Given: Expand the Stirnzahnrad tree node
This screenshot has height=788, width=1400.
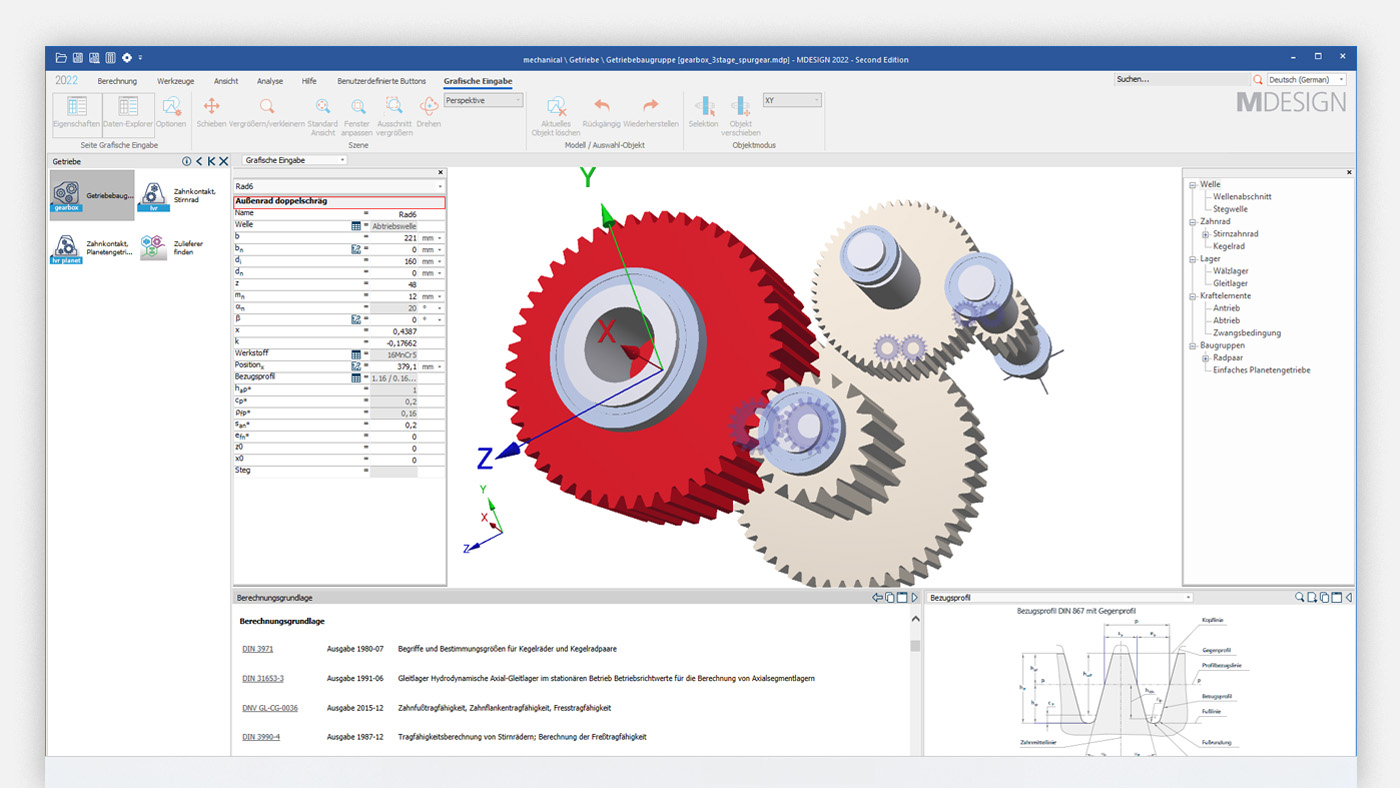Looking at the screenshot, I should pos(1206,234).
